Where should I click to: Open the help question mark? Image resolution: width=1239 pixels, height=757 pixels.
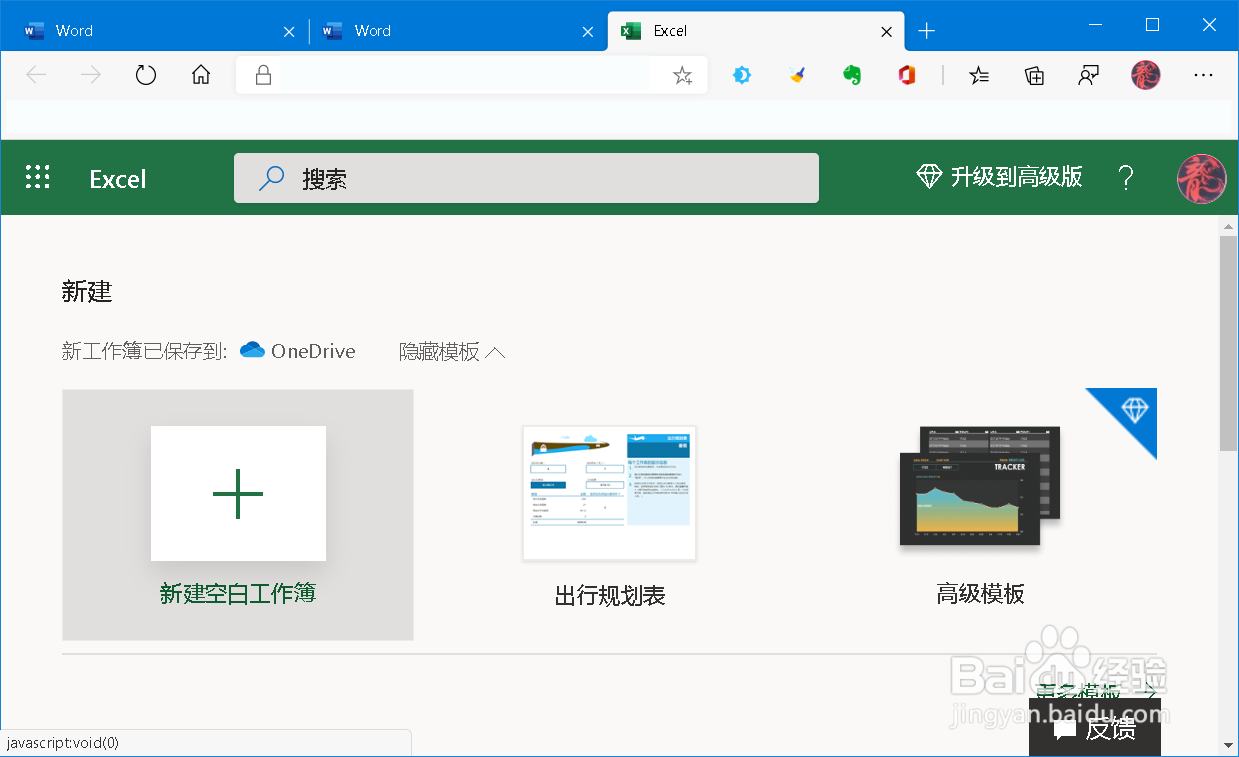(1126, 178)
